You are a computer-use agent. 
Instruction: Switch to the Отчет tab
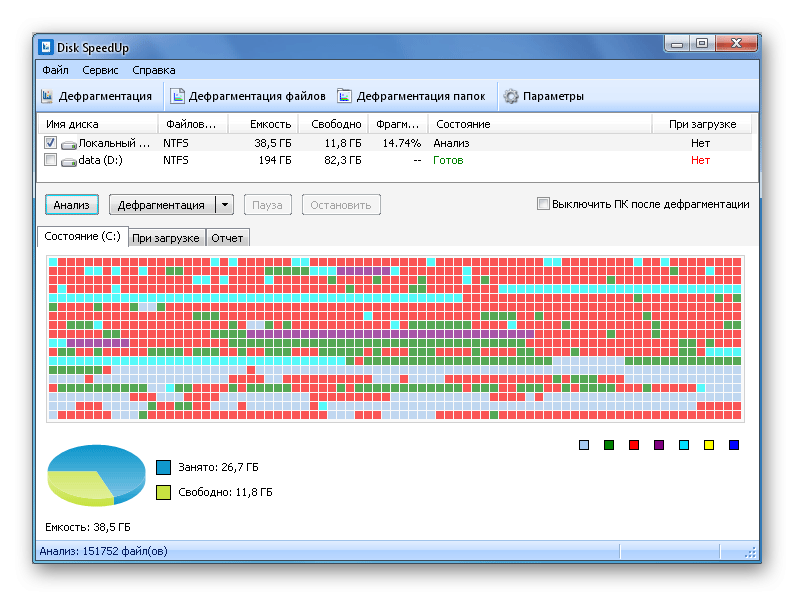[x=227, y=238]
